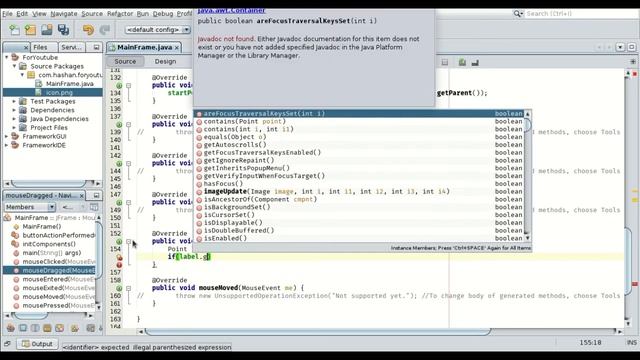Open the Navigate menu

tap(64, 13)
